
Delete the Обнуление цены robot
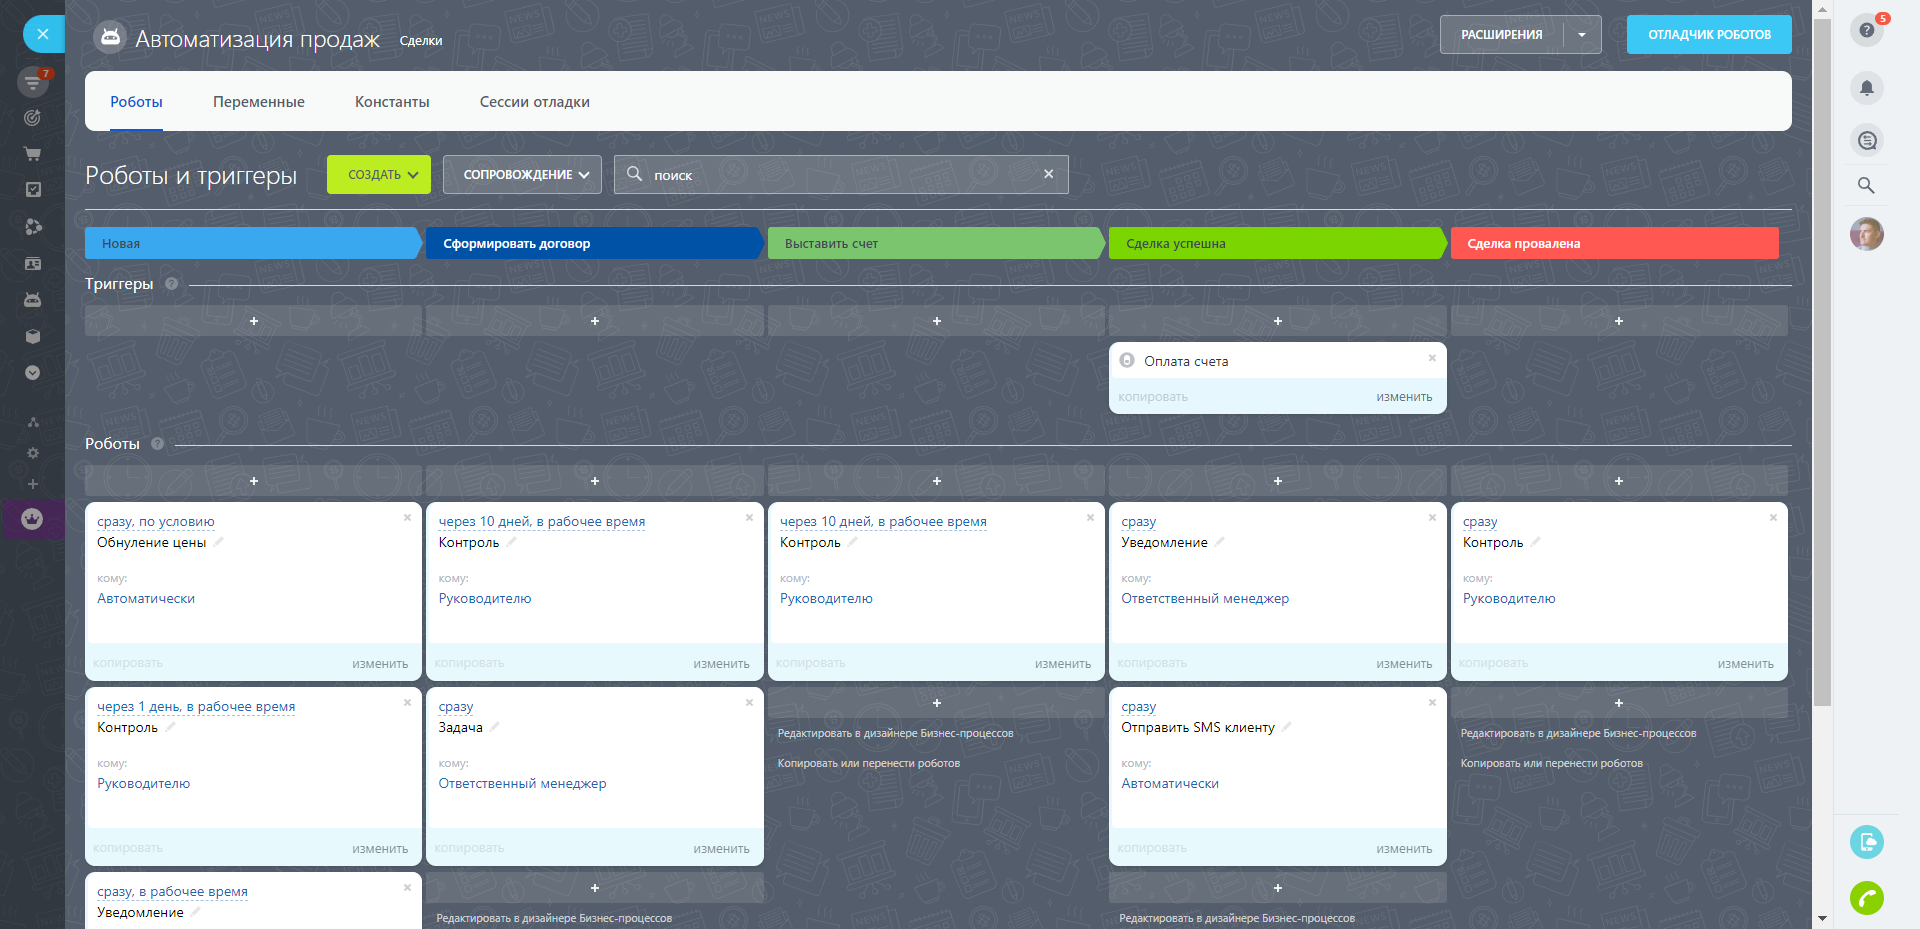pyautogui.click(x=407, y=518)
